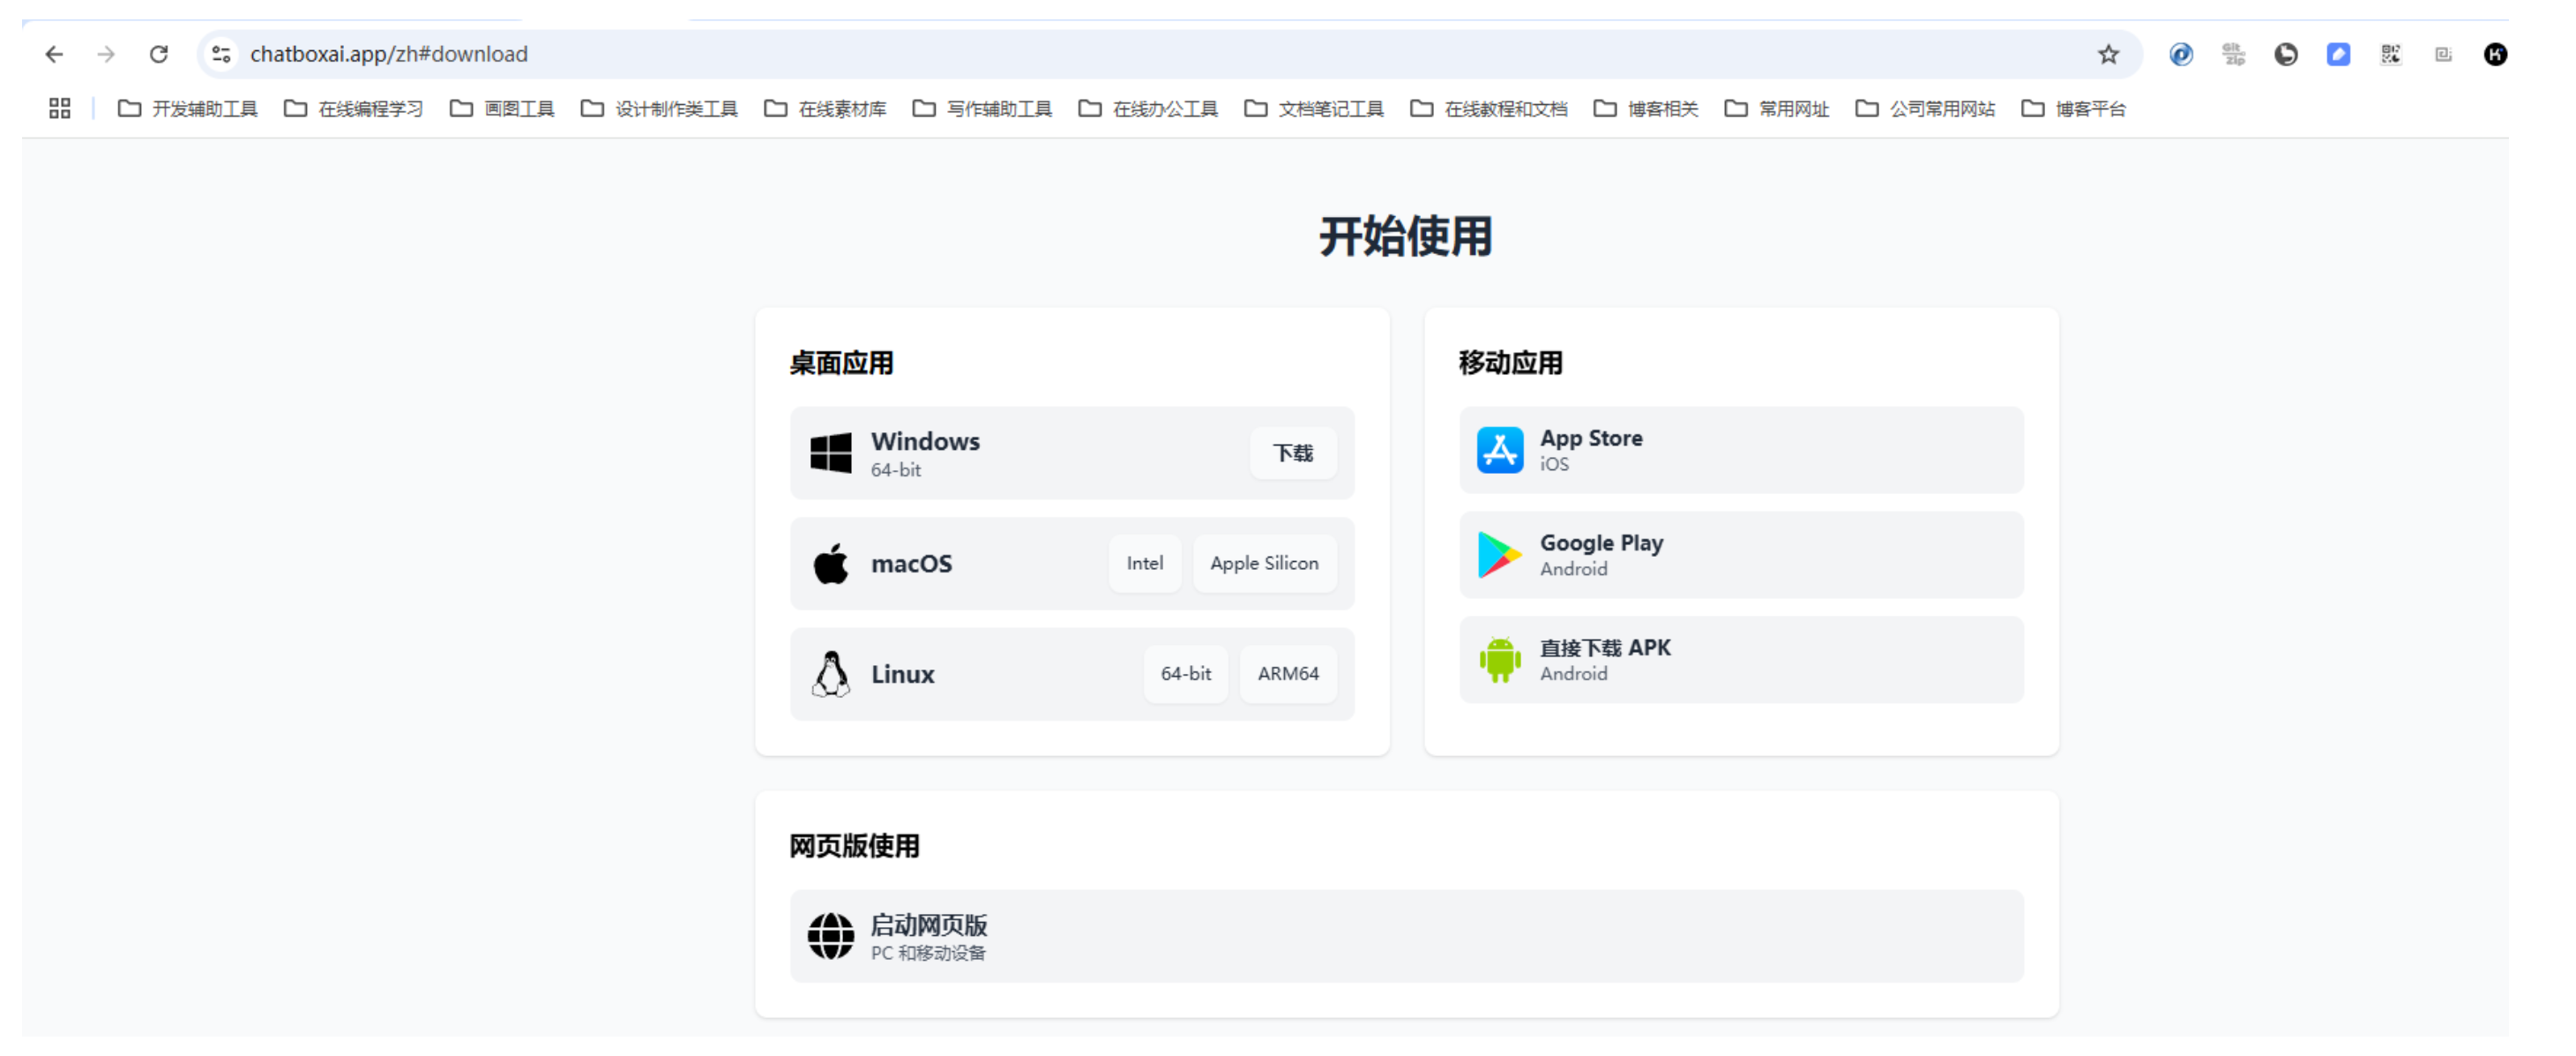Choose macOS Intel download

(x=1144, y=563)
